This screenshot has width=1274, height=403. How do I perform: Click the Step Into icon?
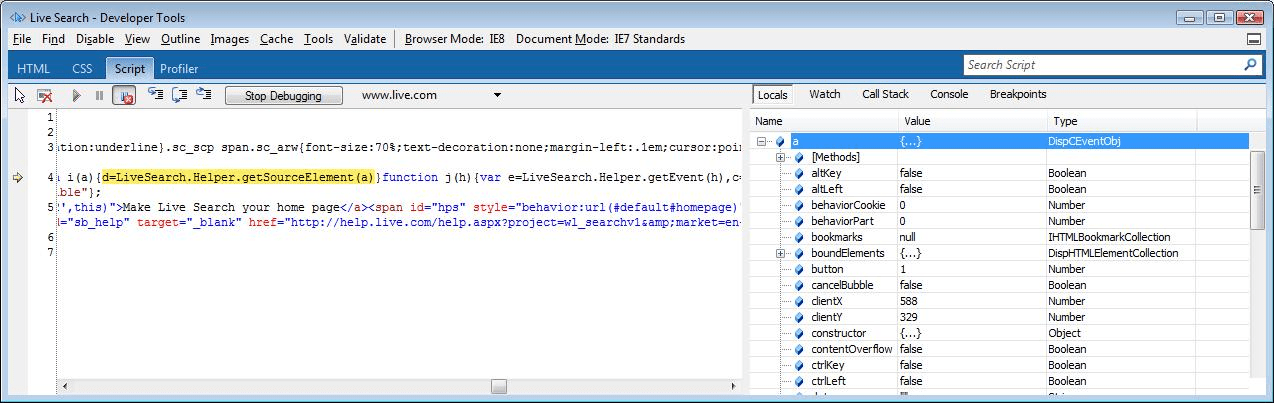155,94
